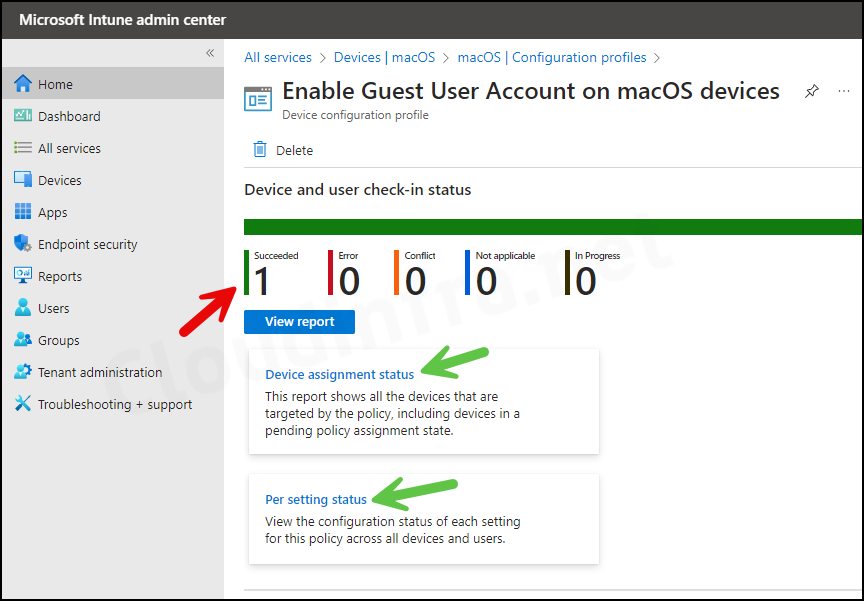Click the All services list icon
864x601 pixels.
23,148
